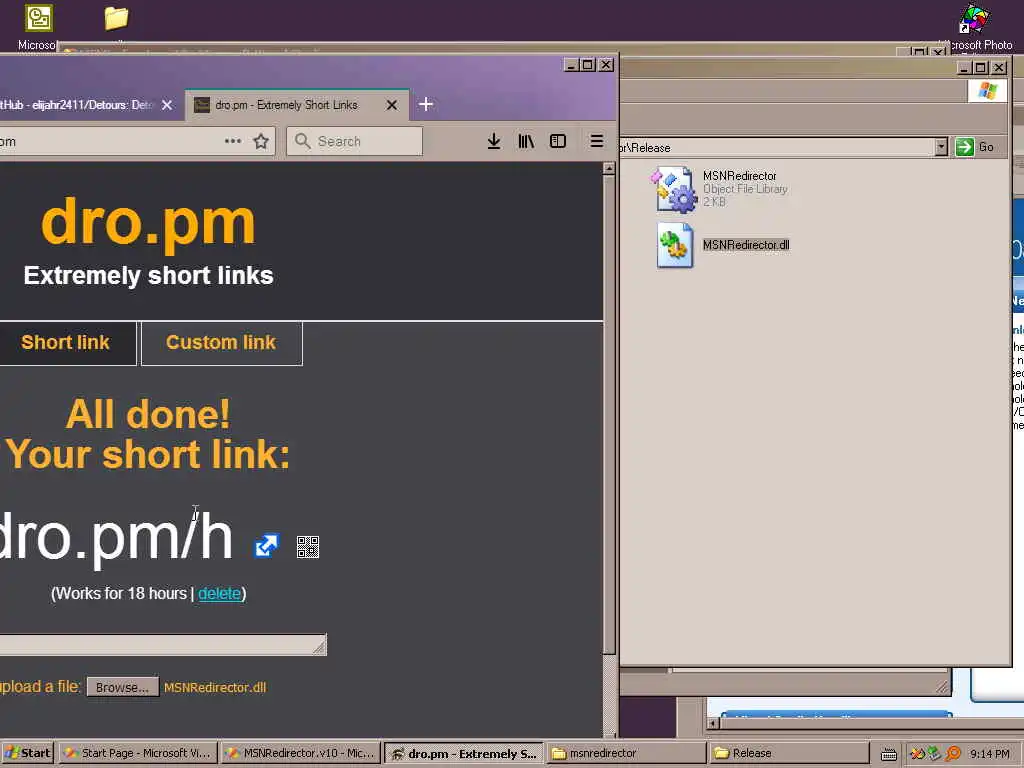Open the Microsoft desktop shortcut icon
This screenshot has width=1024, height=768.
39,18
